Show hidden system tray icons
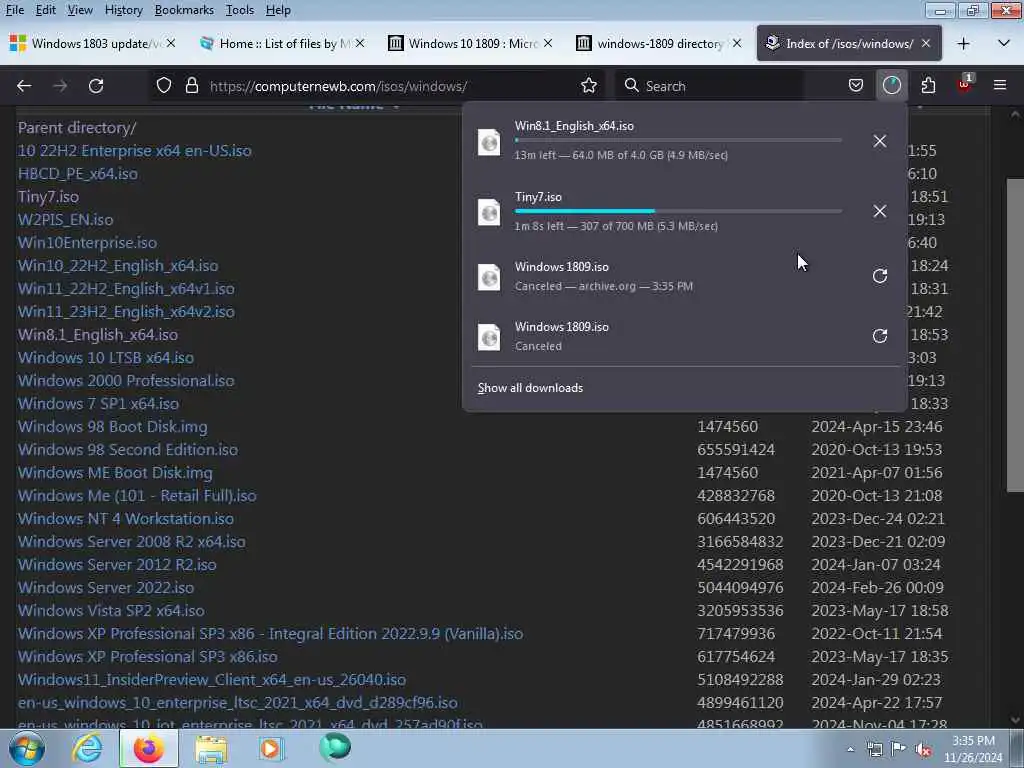This screenshot has width=1024, height=768. coord(850,750)
